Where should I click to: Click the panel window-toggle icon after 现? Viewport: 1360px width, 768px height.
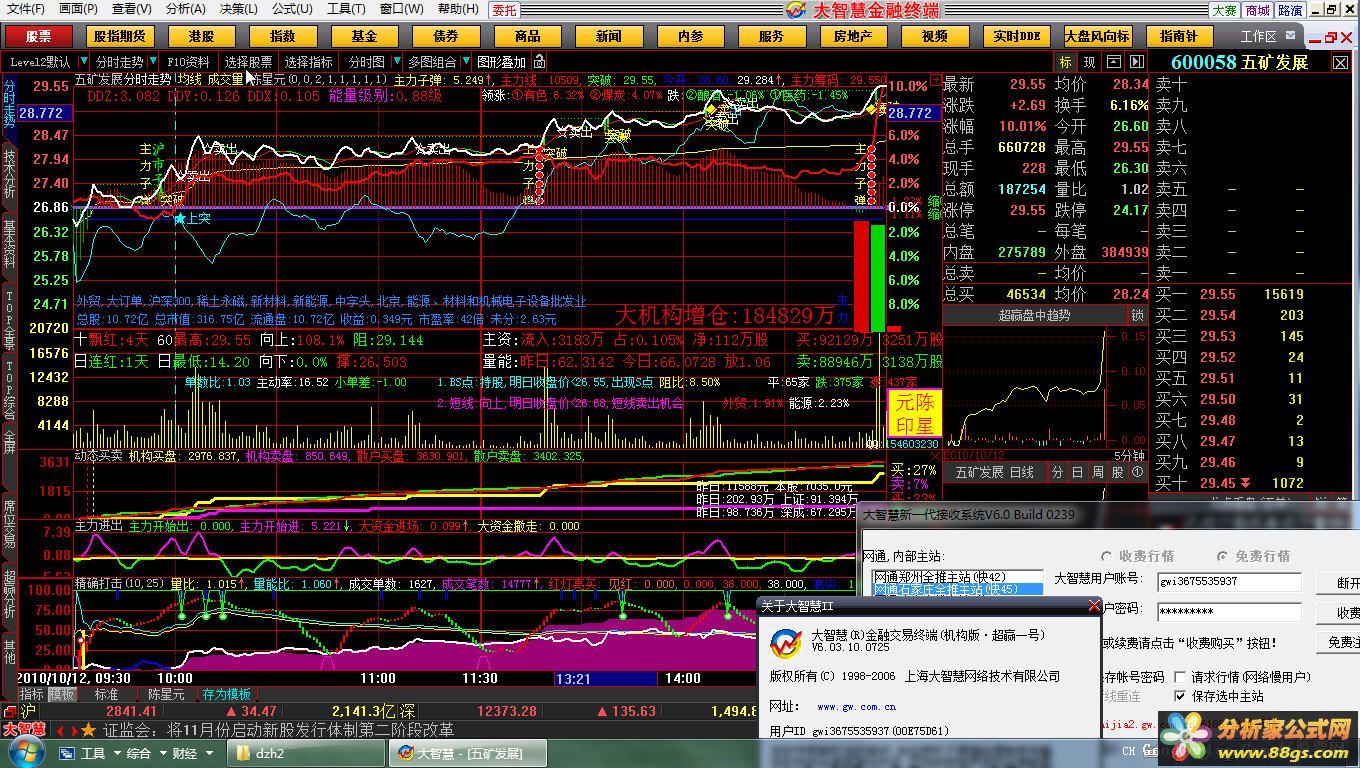click(x=1113, y=62)
